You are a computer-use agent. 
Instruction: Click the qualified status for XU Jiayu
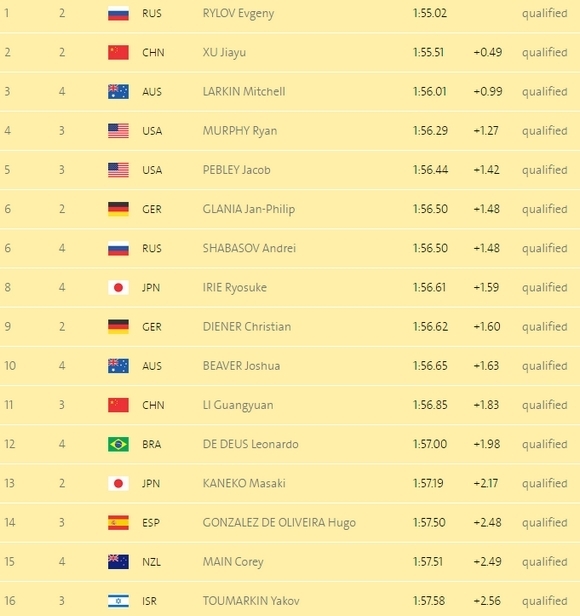click(x=544, y=53)
